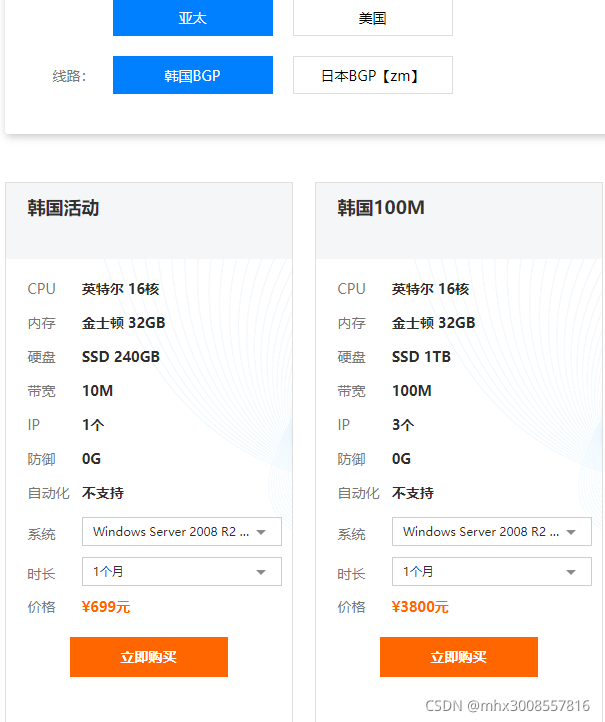The image size is (605, 722).
Task: Open the 时长 dropdown in 韩国100M card
Action: (491, 571)
